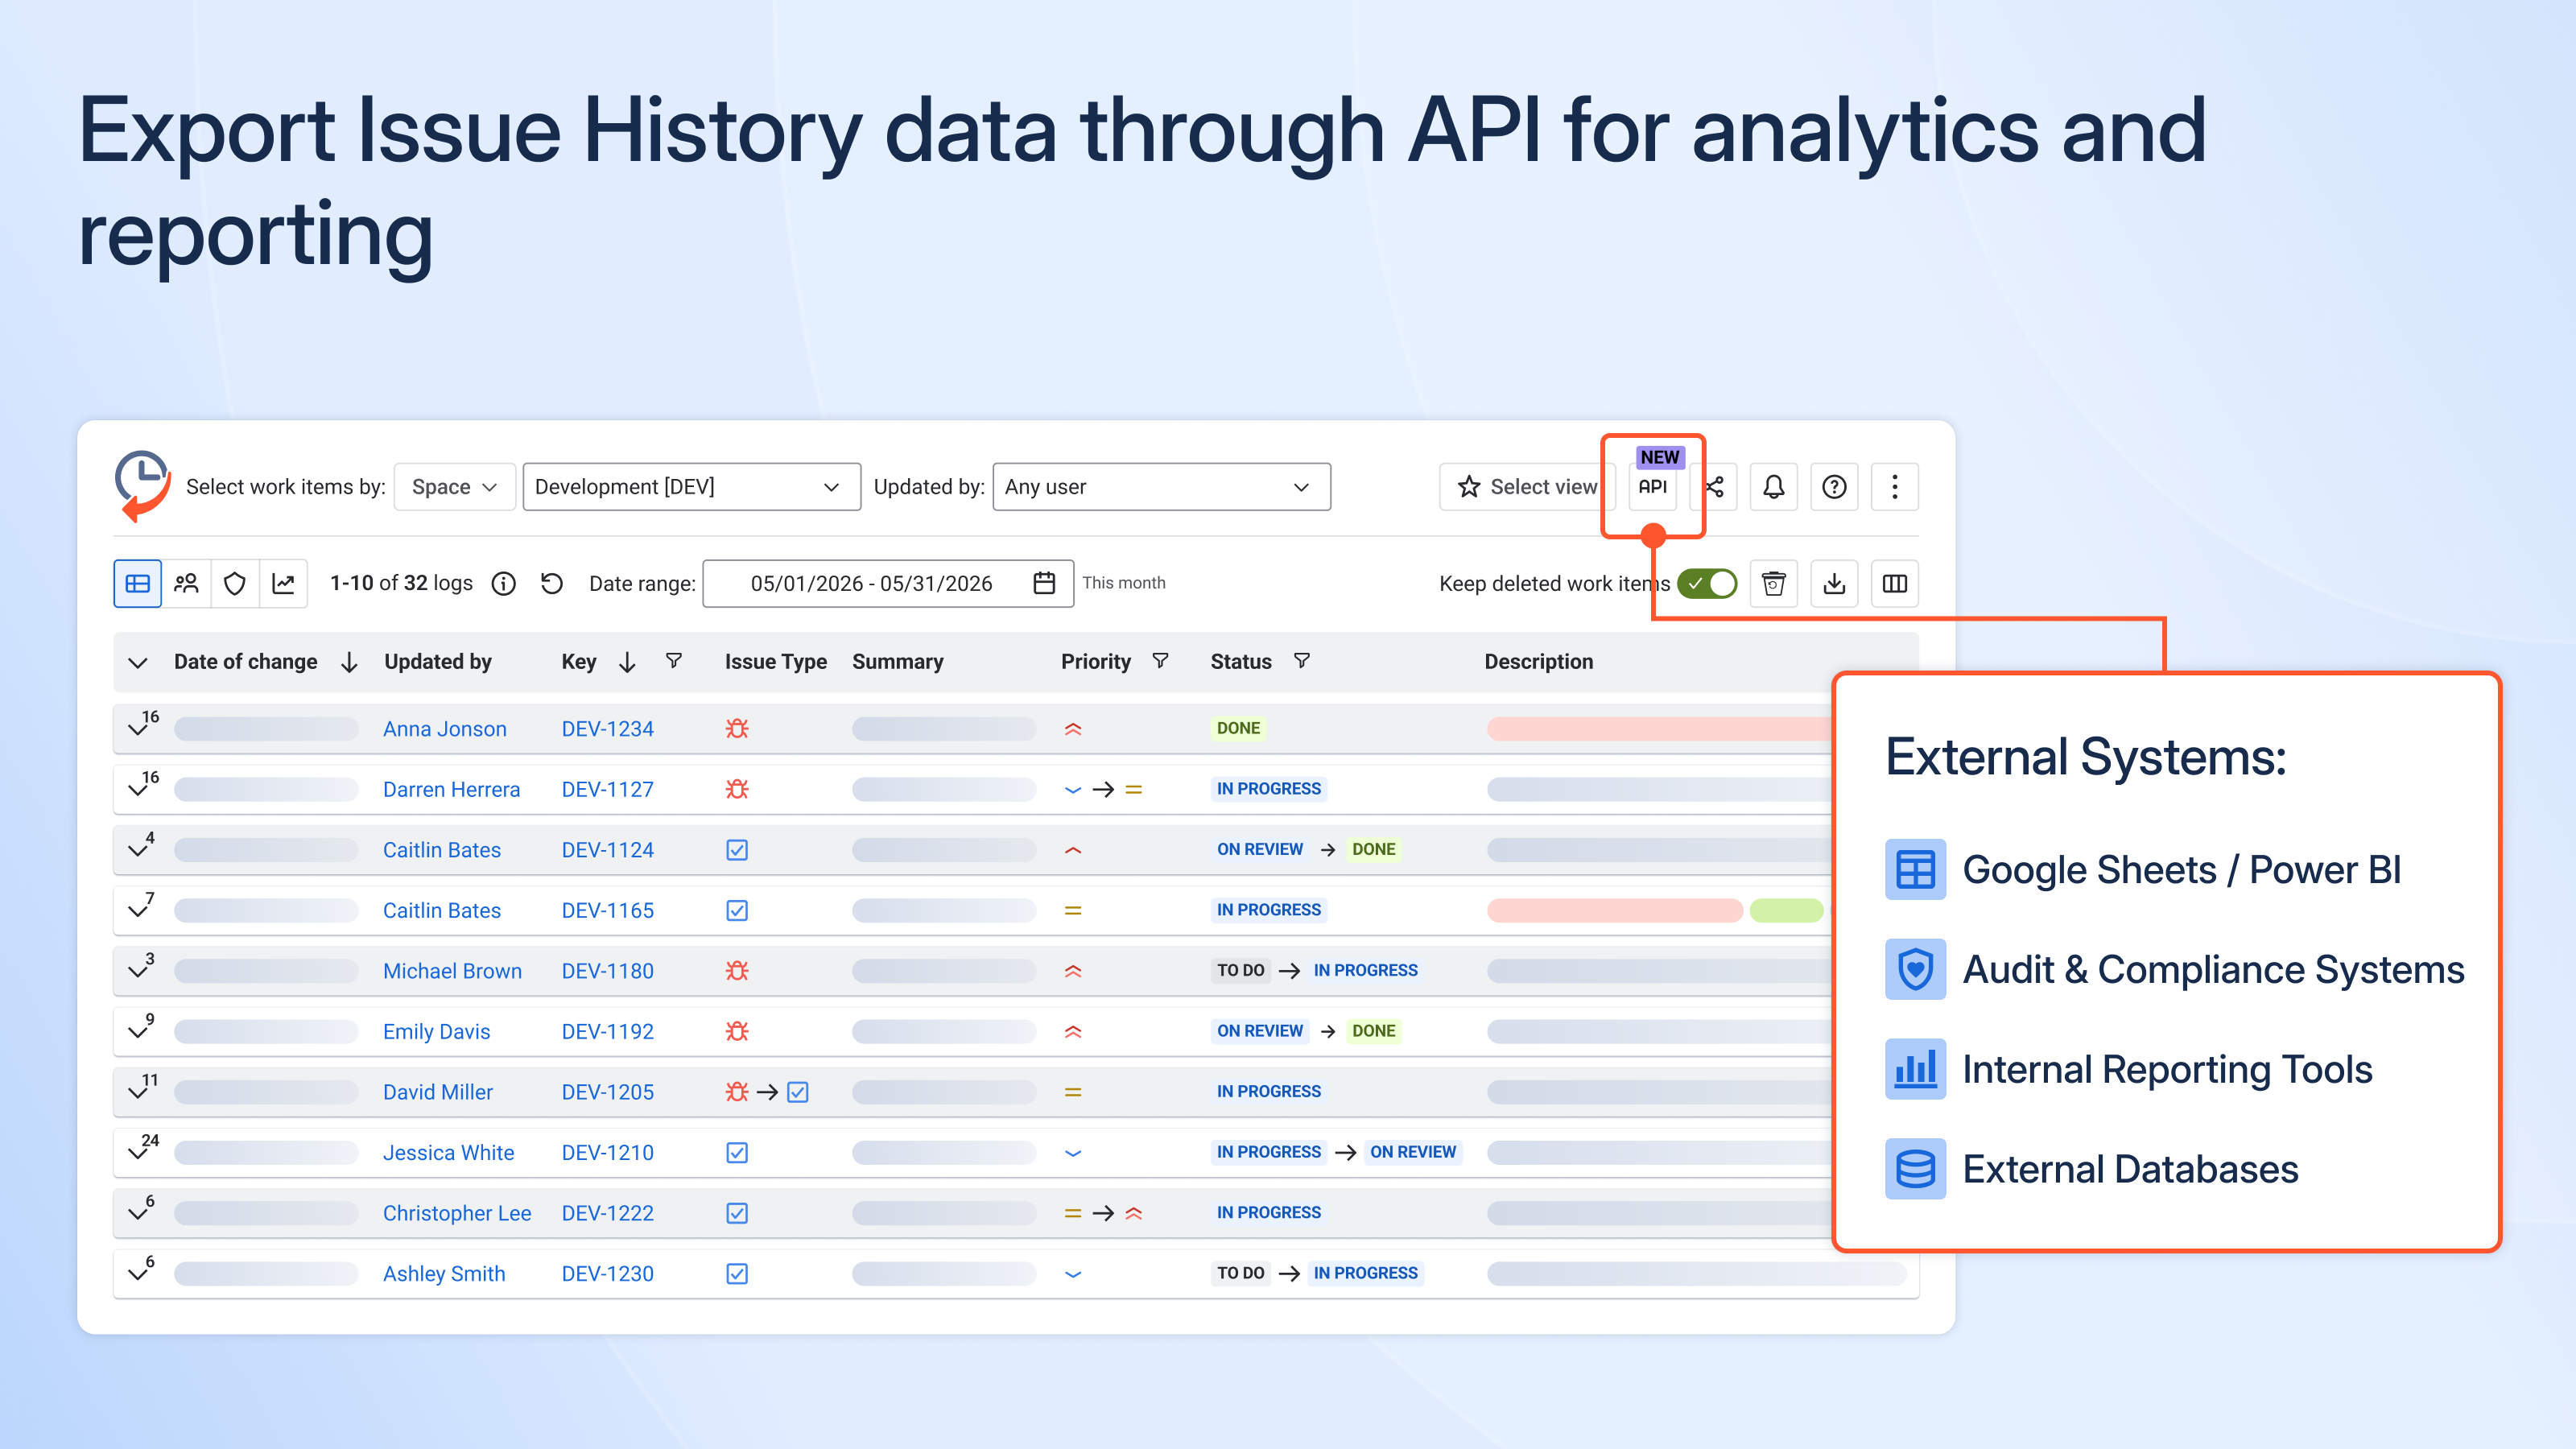This screenshot has height=1449, width=2576.
Task: Open issue DEV-1124
Action: [607, 850]
